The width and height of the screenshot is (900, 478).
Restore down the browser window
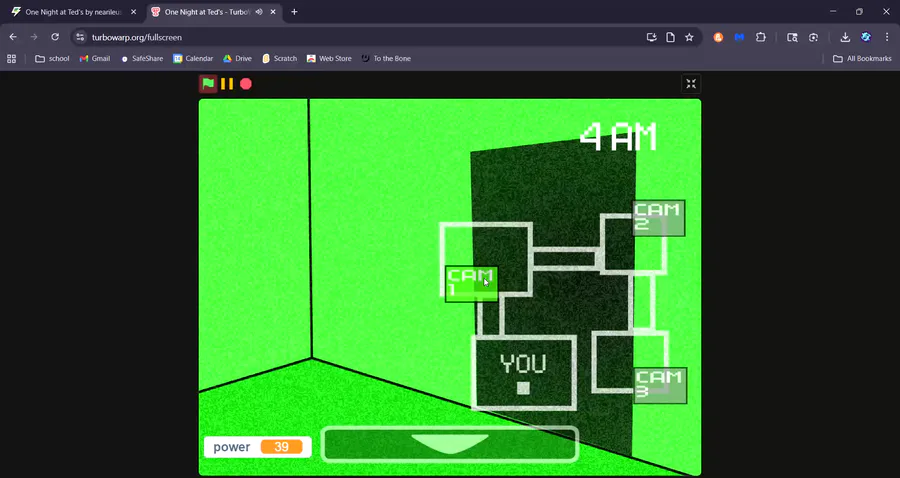tap(859, 11)
